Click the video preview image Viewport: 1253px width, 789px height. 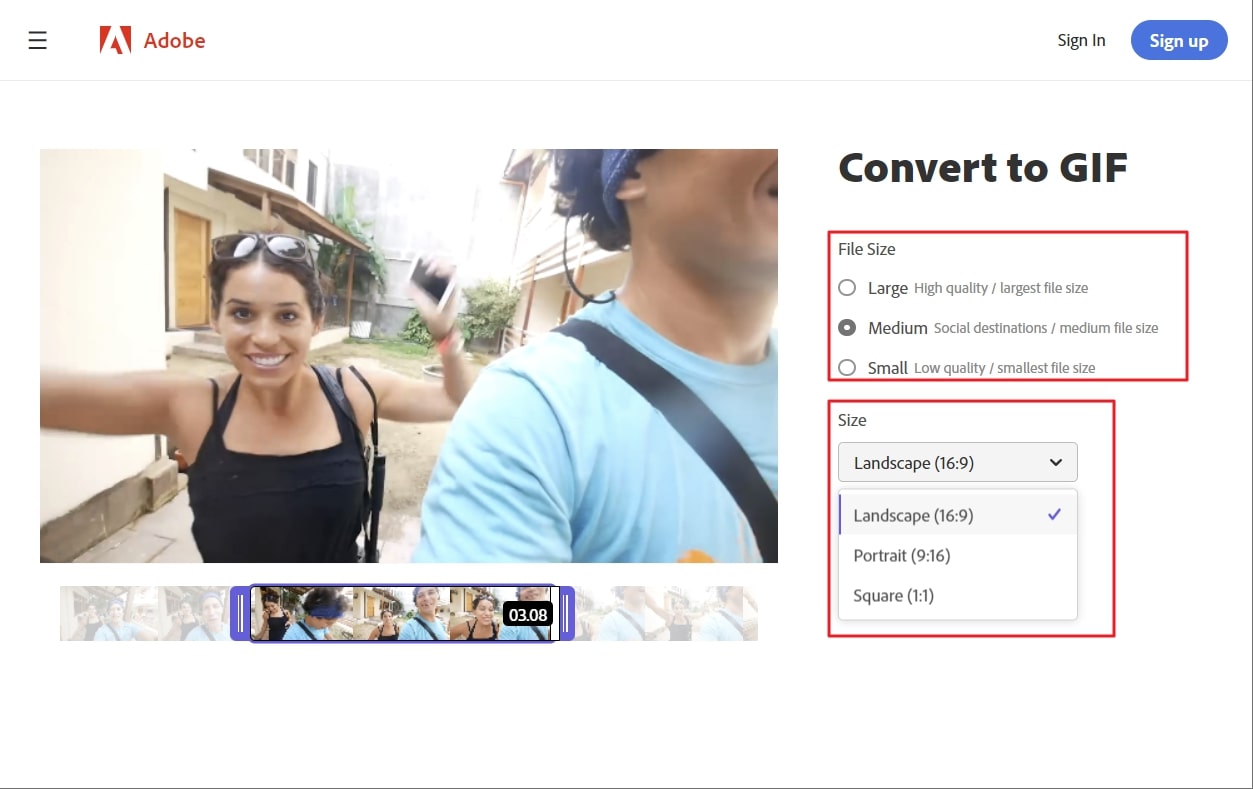(408, 355)
